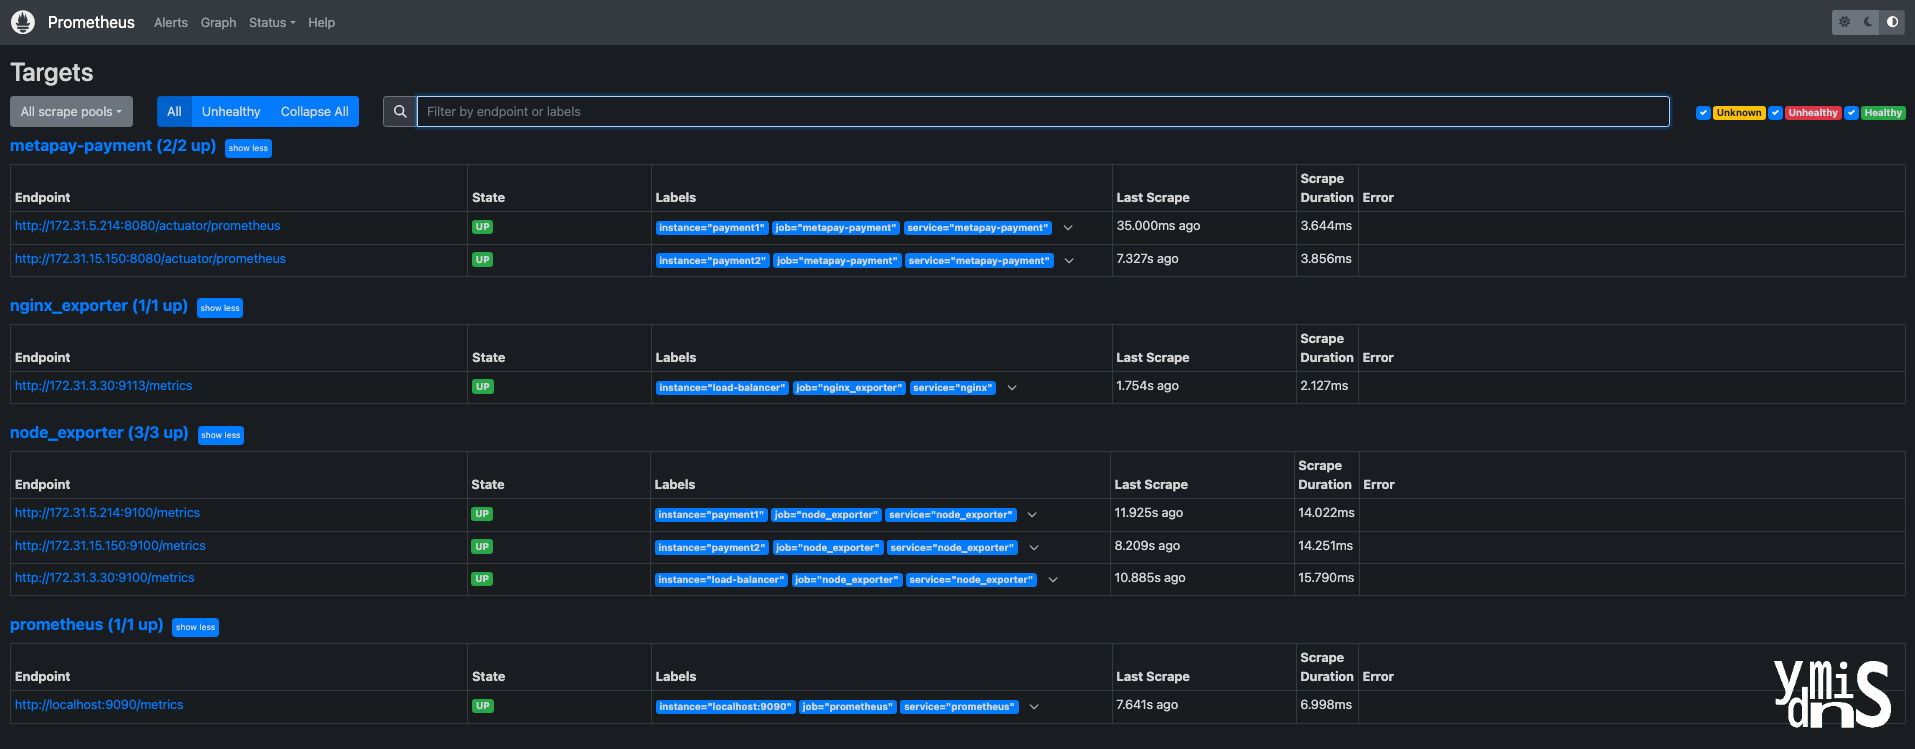Expand labels for payment1 metapay-payment row

click(x=1068, y=228)
